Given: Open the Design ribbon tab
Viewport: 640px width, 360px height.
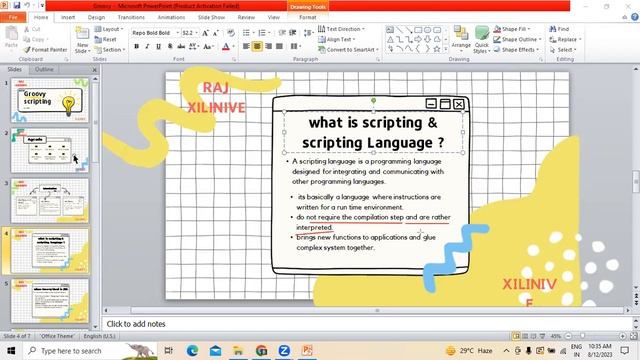Looking at the screenshot, I should [96, 17].
